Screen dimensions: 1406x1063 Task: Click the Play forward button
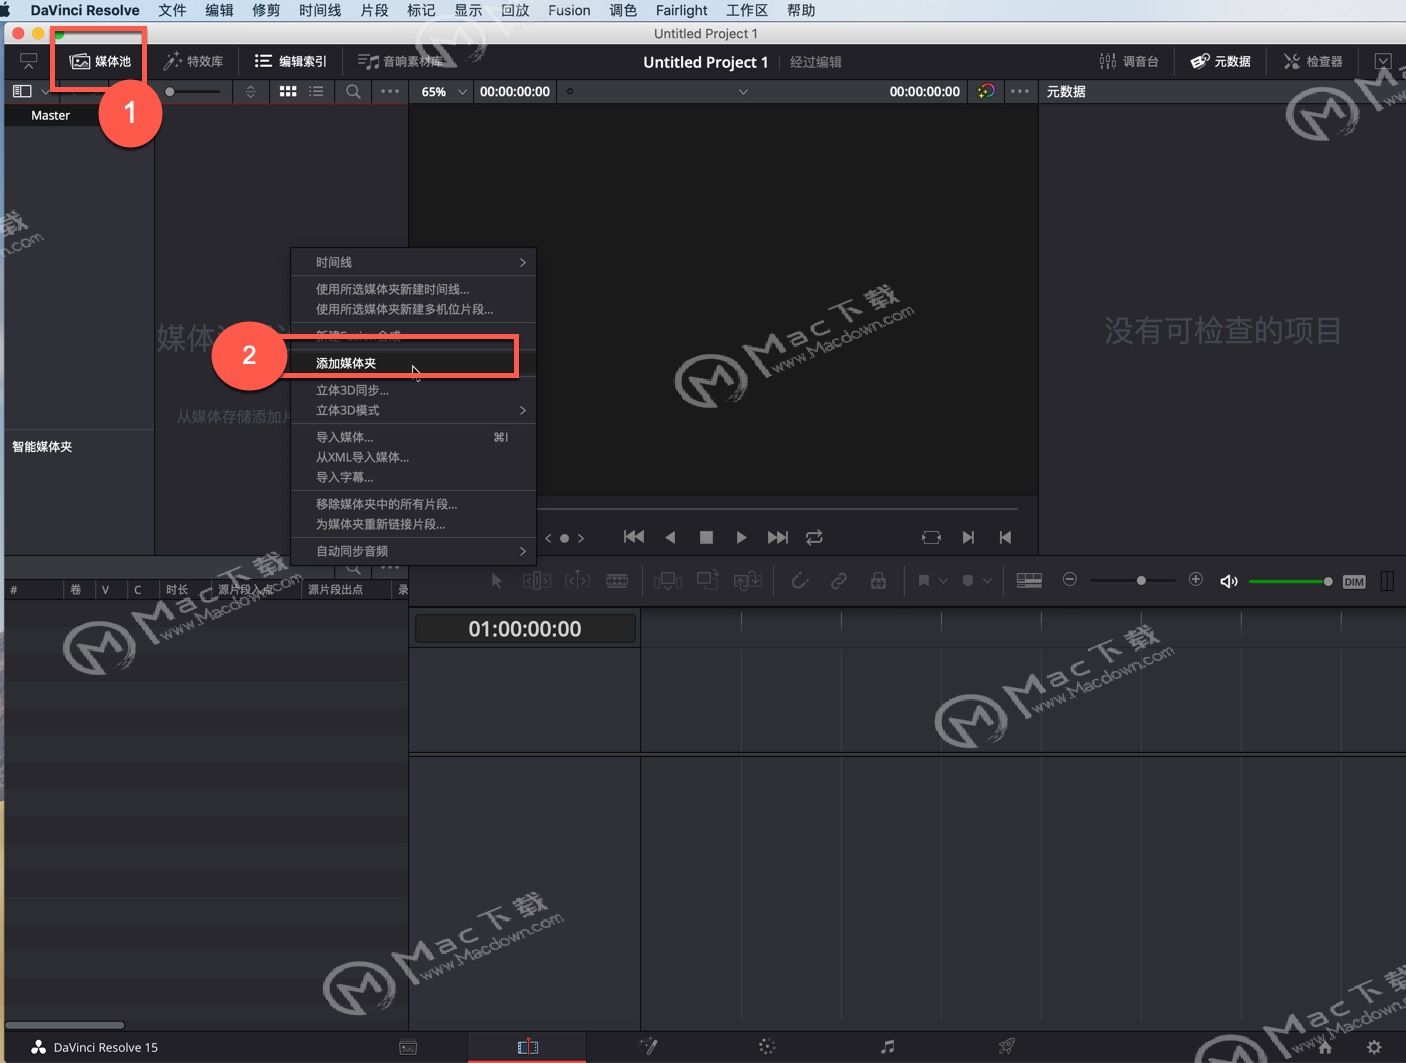coord(741,537)
